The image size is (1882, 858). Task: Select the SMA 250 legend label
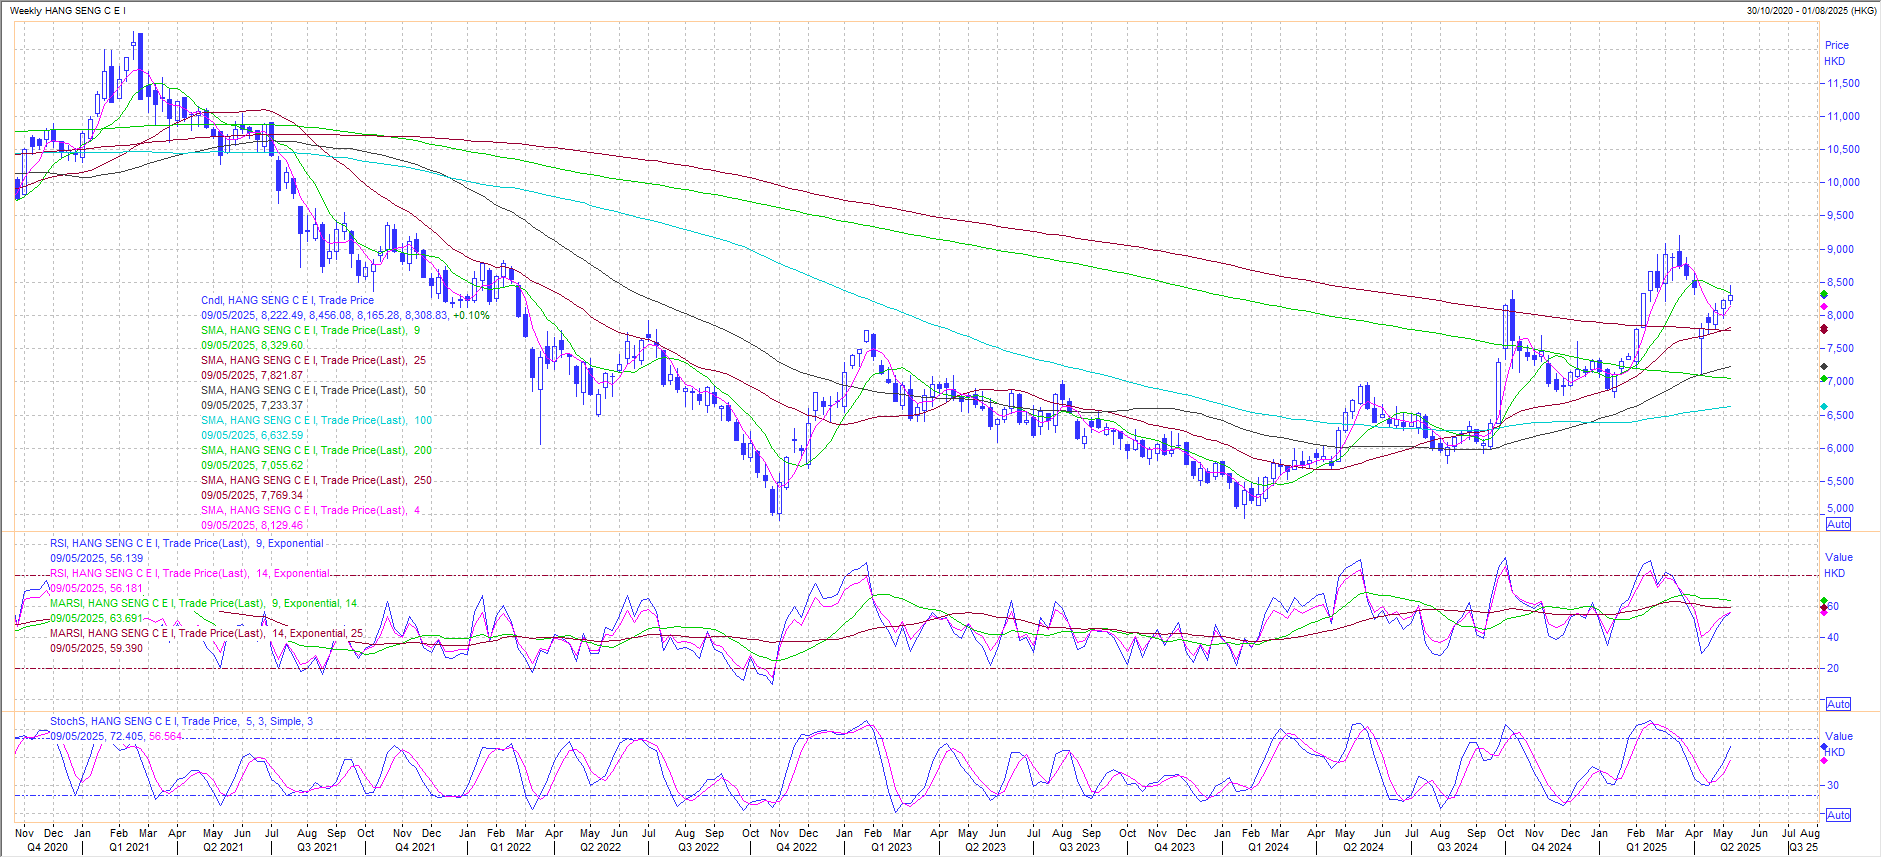tap(316, 480)
